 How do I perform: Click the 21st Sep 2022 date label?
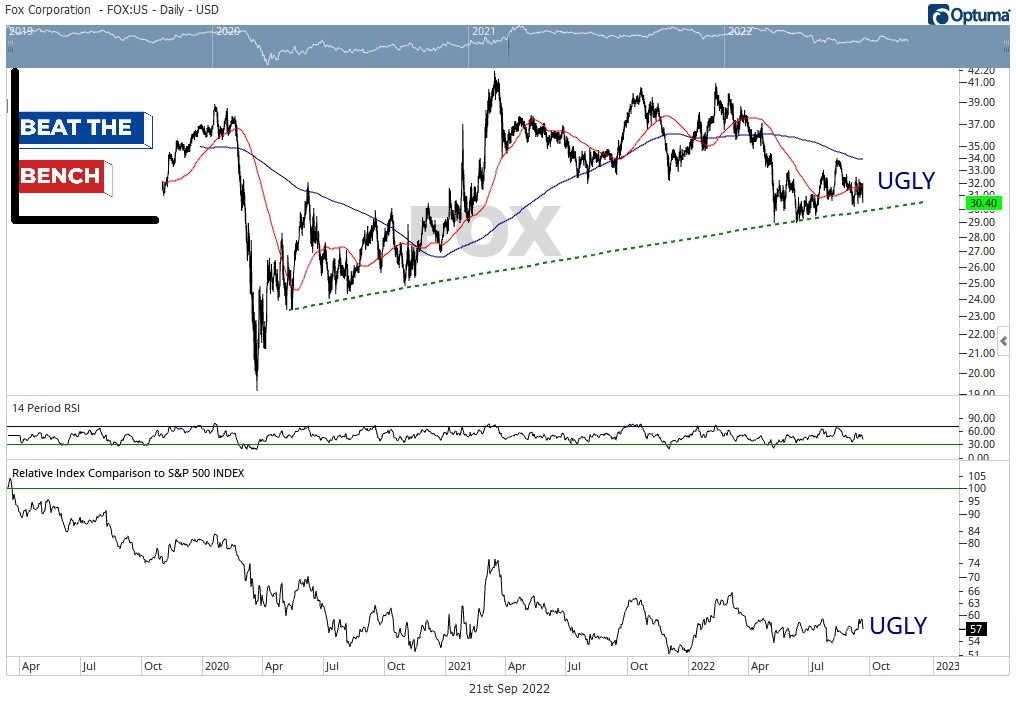[x=509, y=689]
